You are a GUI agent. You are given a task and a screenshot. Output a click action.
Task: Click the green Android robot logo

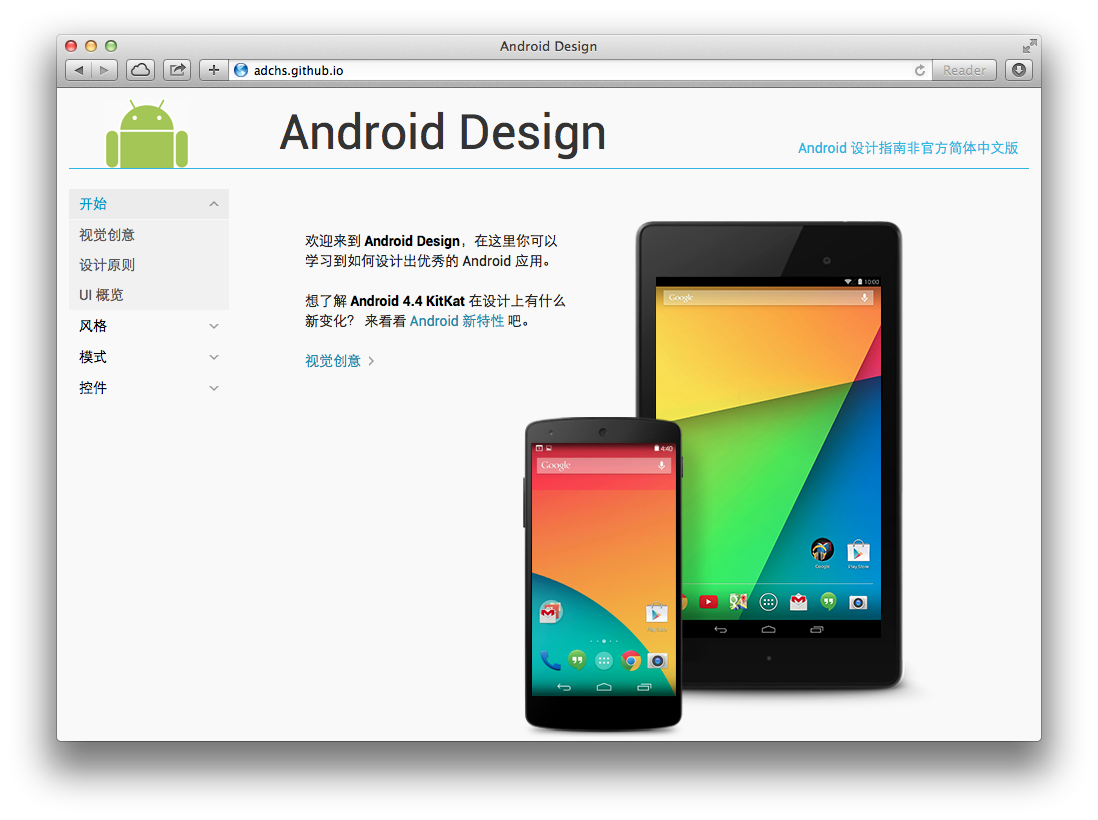tap(147, 134)
